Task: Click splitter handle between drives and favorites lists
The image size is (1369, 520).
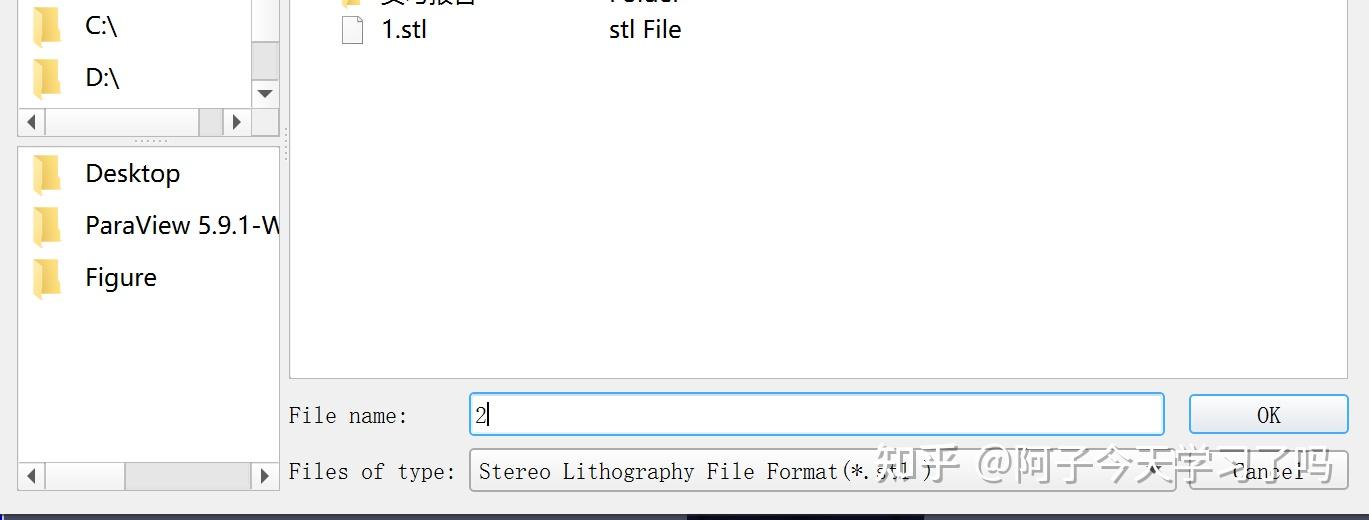Action: coord(150,141)
